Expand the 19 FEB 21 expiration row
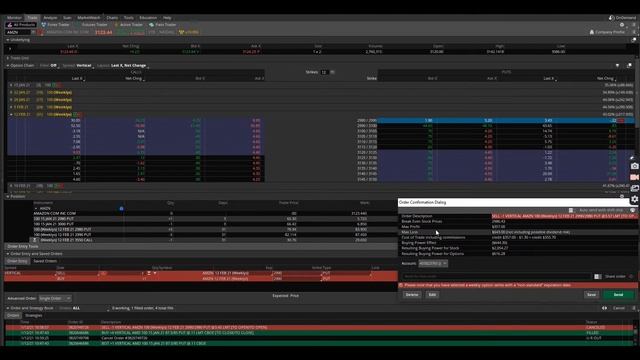The width and height of the screenshot is (640, 360). (x=11, y=185)
